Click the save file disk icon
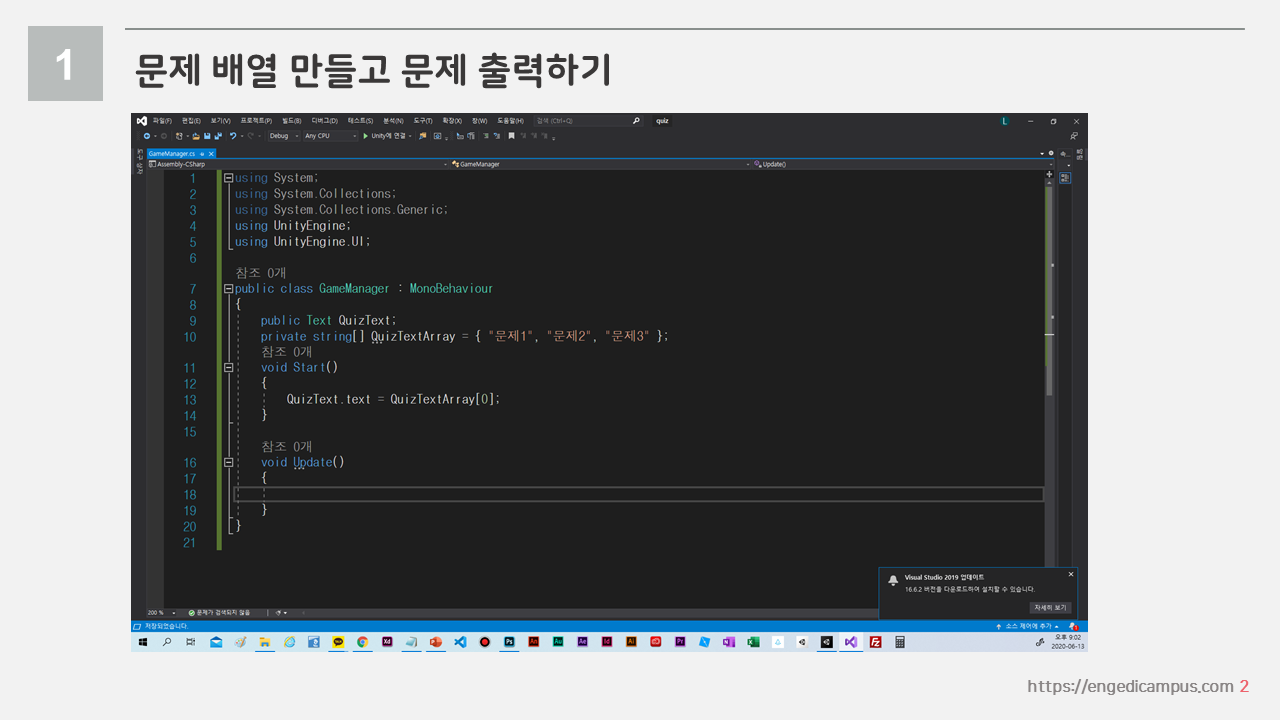 coord(207,136)
